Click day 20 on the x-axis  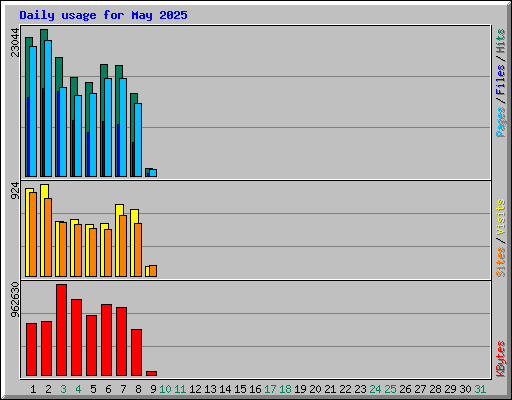pos(315,389)
